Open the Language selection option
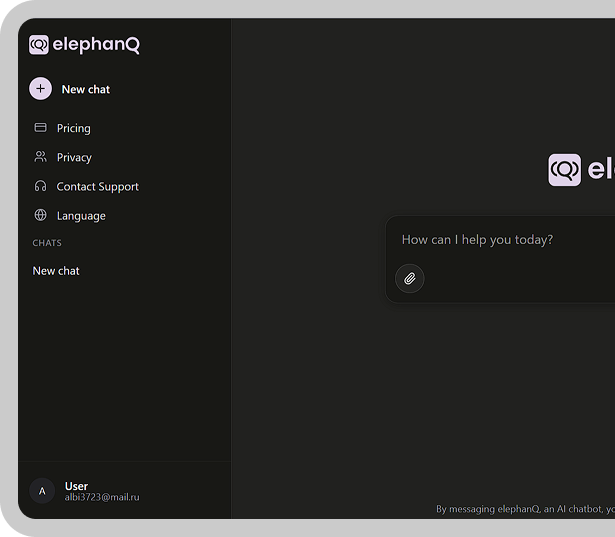The height and width of the screenshot is (537, 615). (x=81, y=215)
